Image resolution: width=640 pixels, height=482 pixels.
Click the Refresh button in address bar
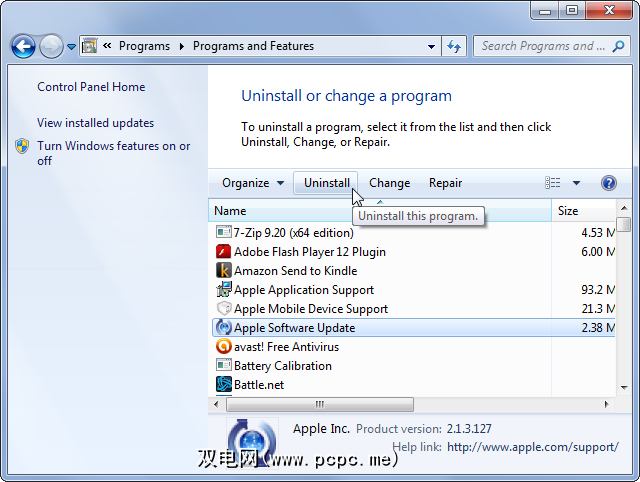click(x=454, y=46)
